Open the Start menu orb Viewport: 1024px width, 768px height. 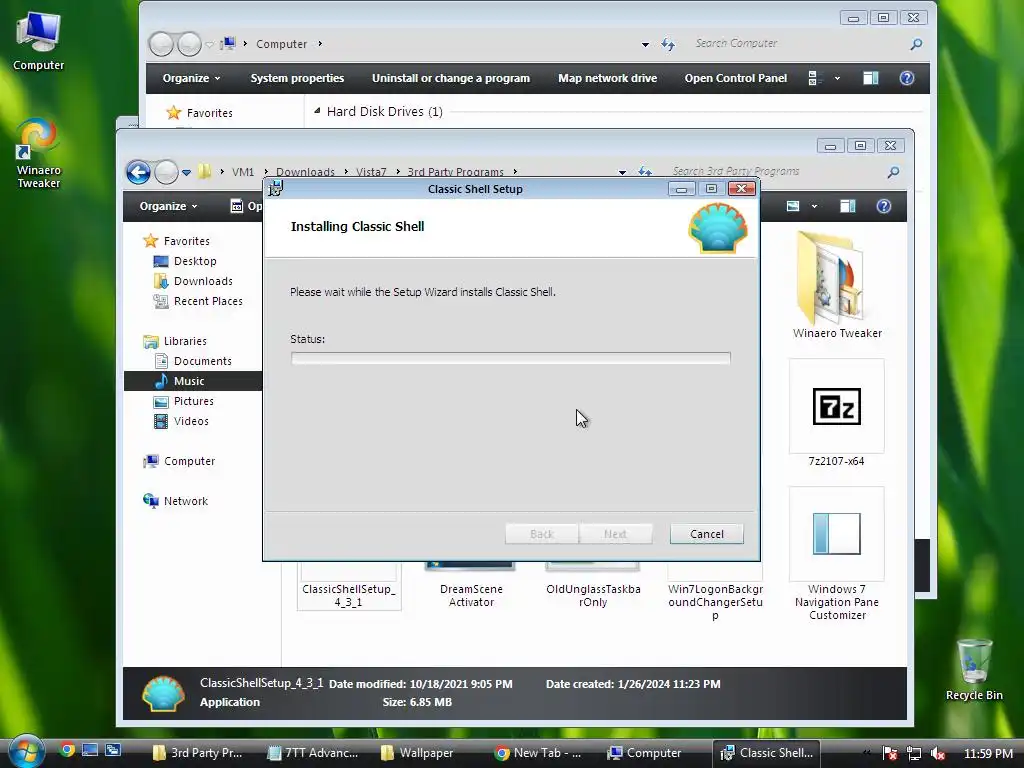pos(25,752)
